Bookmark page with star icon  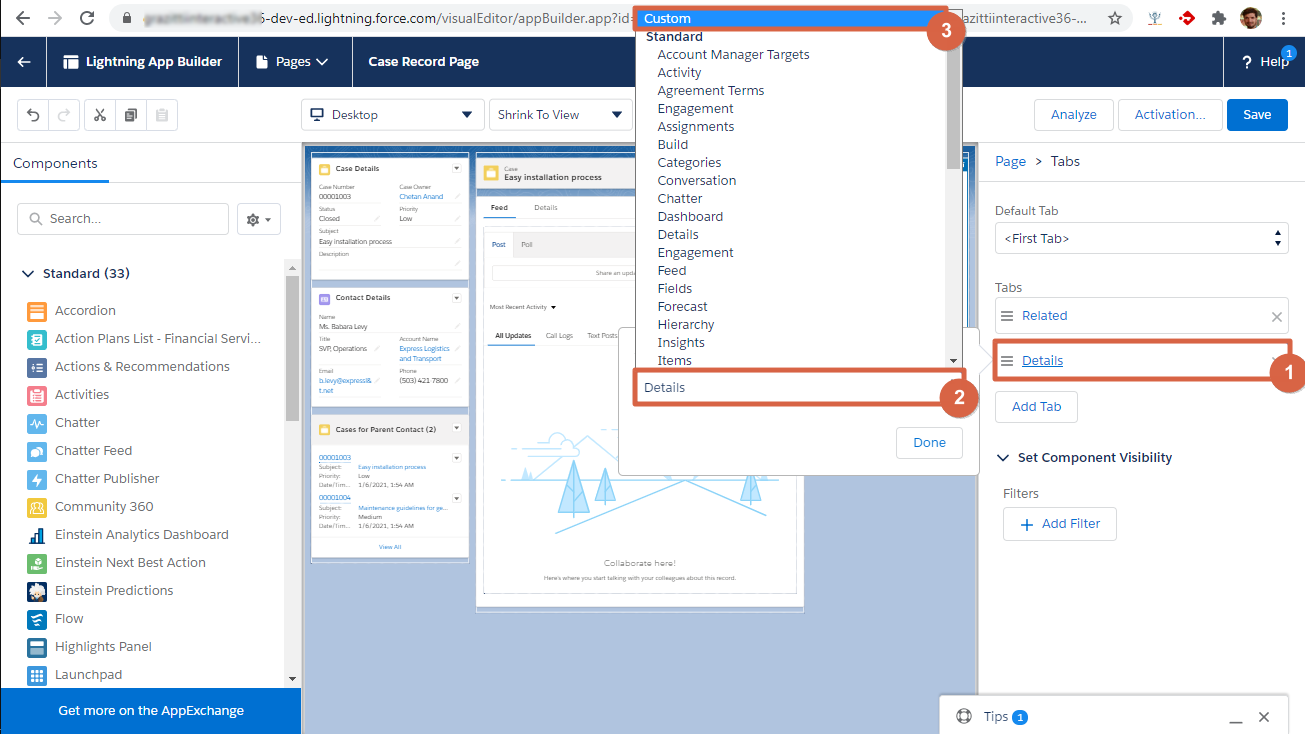(1114, 18)
